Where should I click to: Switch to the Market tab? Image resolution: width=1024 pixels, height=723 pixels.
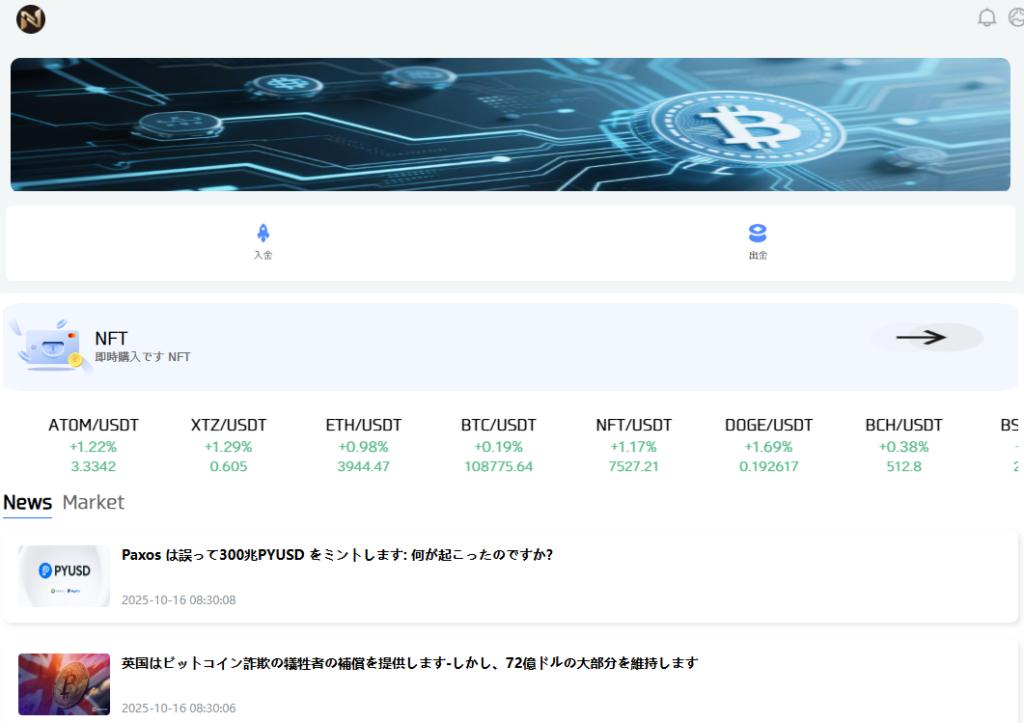point(93,502)
